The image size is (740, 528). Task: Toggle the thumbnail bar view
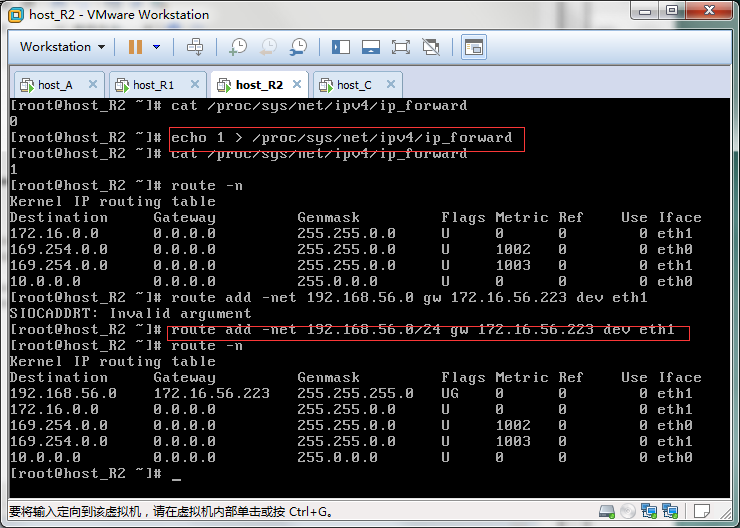[x=371, y=47]
